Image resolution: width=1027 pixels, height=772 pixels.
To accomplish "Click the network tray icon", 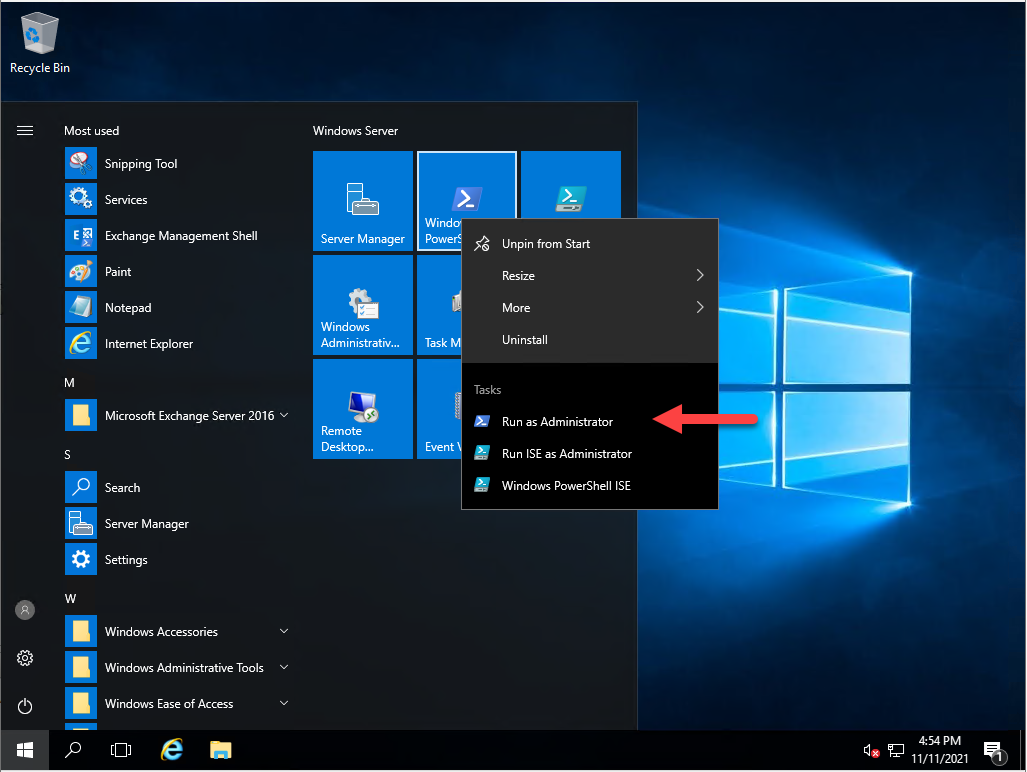I will point(895,751).
